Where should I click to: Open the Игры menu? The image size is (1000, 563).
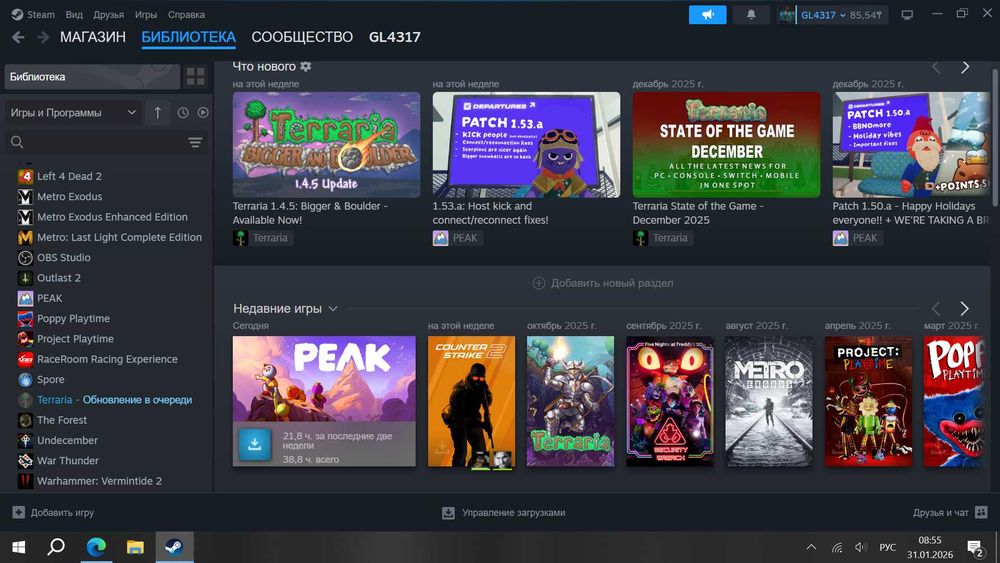[145, 14]
